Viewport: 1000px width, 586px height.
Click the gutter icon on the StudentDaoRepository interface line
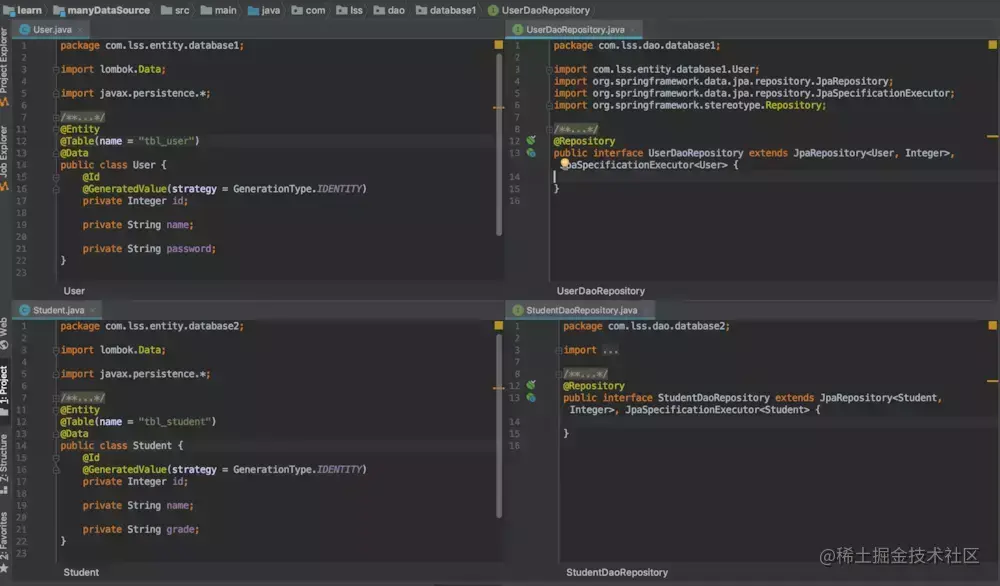[531, 398]
